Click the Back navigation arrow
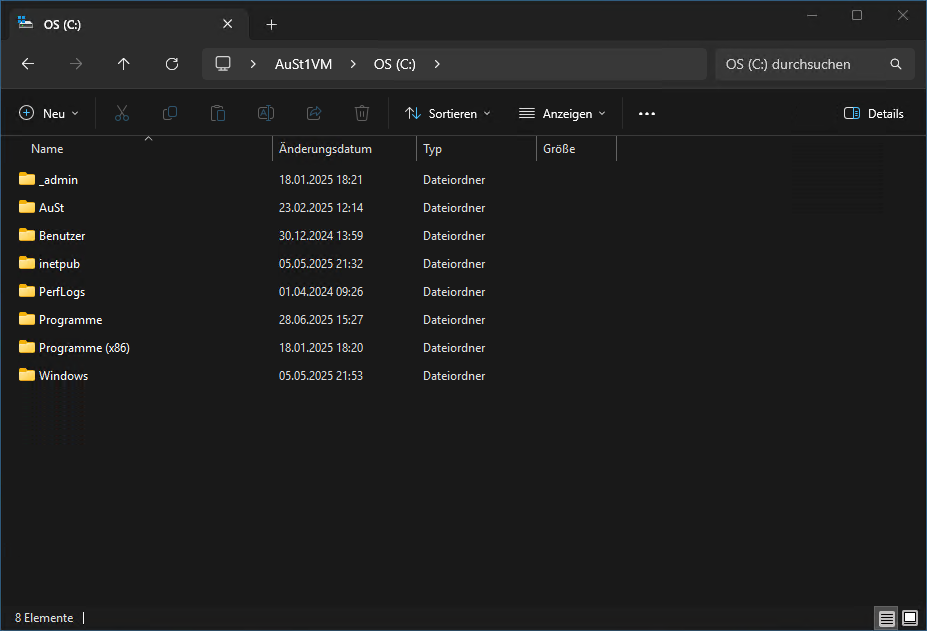The image size is (927, 631). point(28,64)
